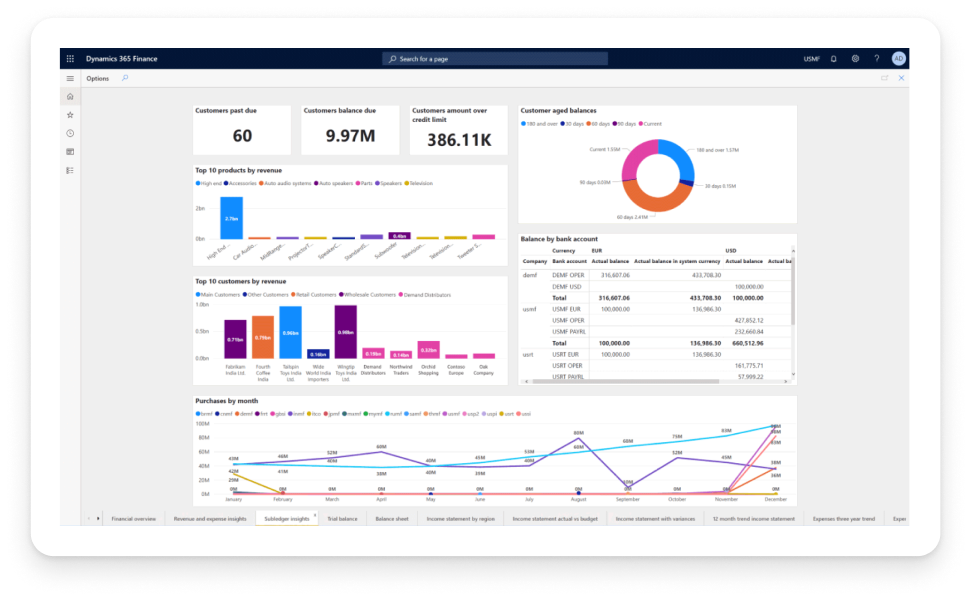Click the search icon beside Options
Image resolution: width=969 pixels, height=597 pixels.
(x=125, y=78)
